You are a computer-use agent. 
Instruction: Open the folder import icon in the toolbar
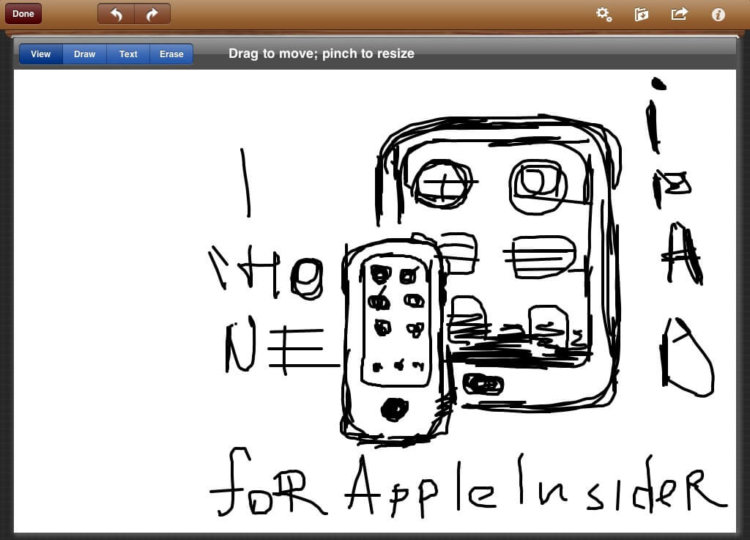641,14
